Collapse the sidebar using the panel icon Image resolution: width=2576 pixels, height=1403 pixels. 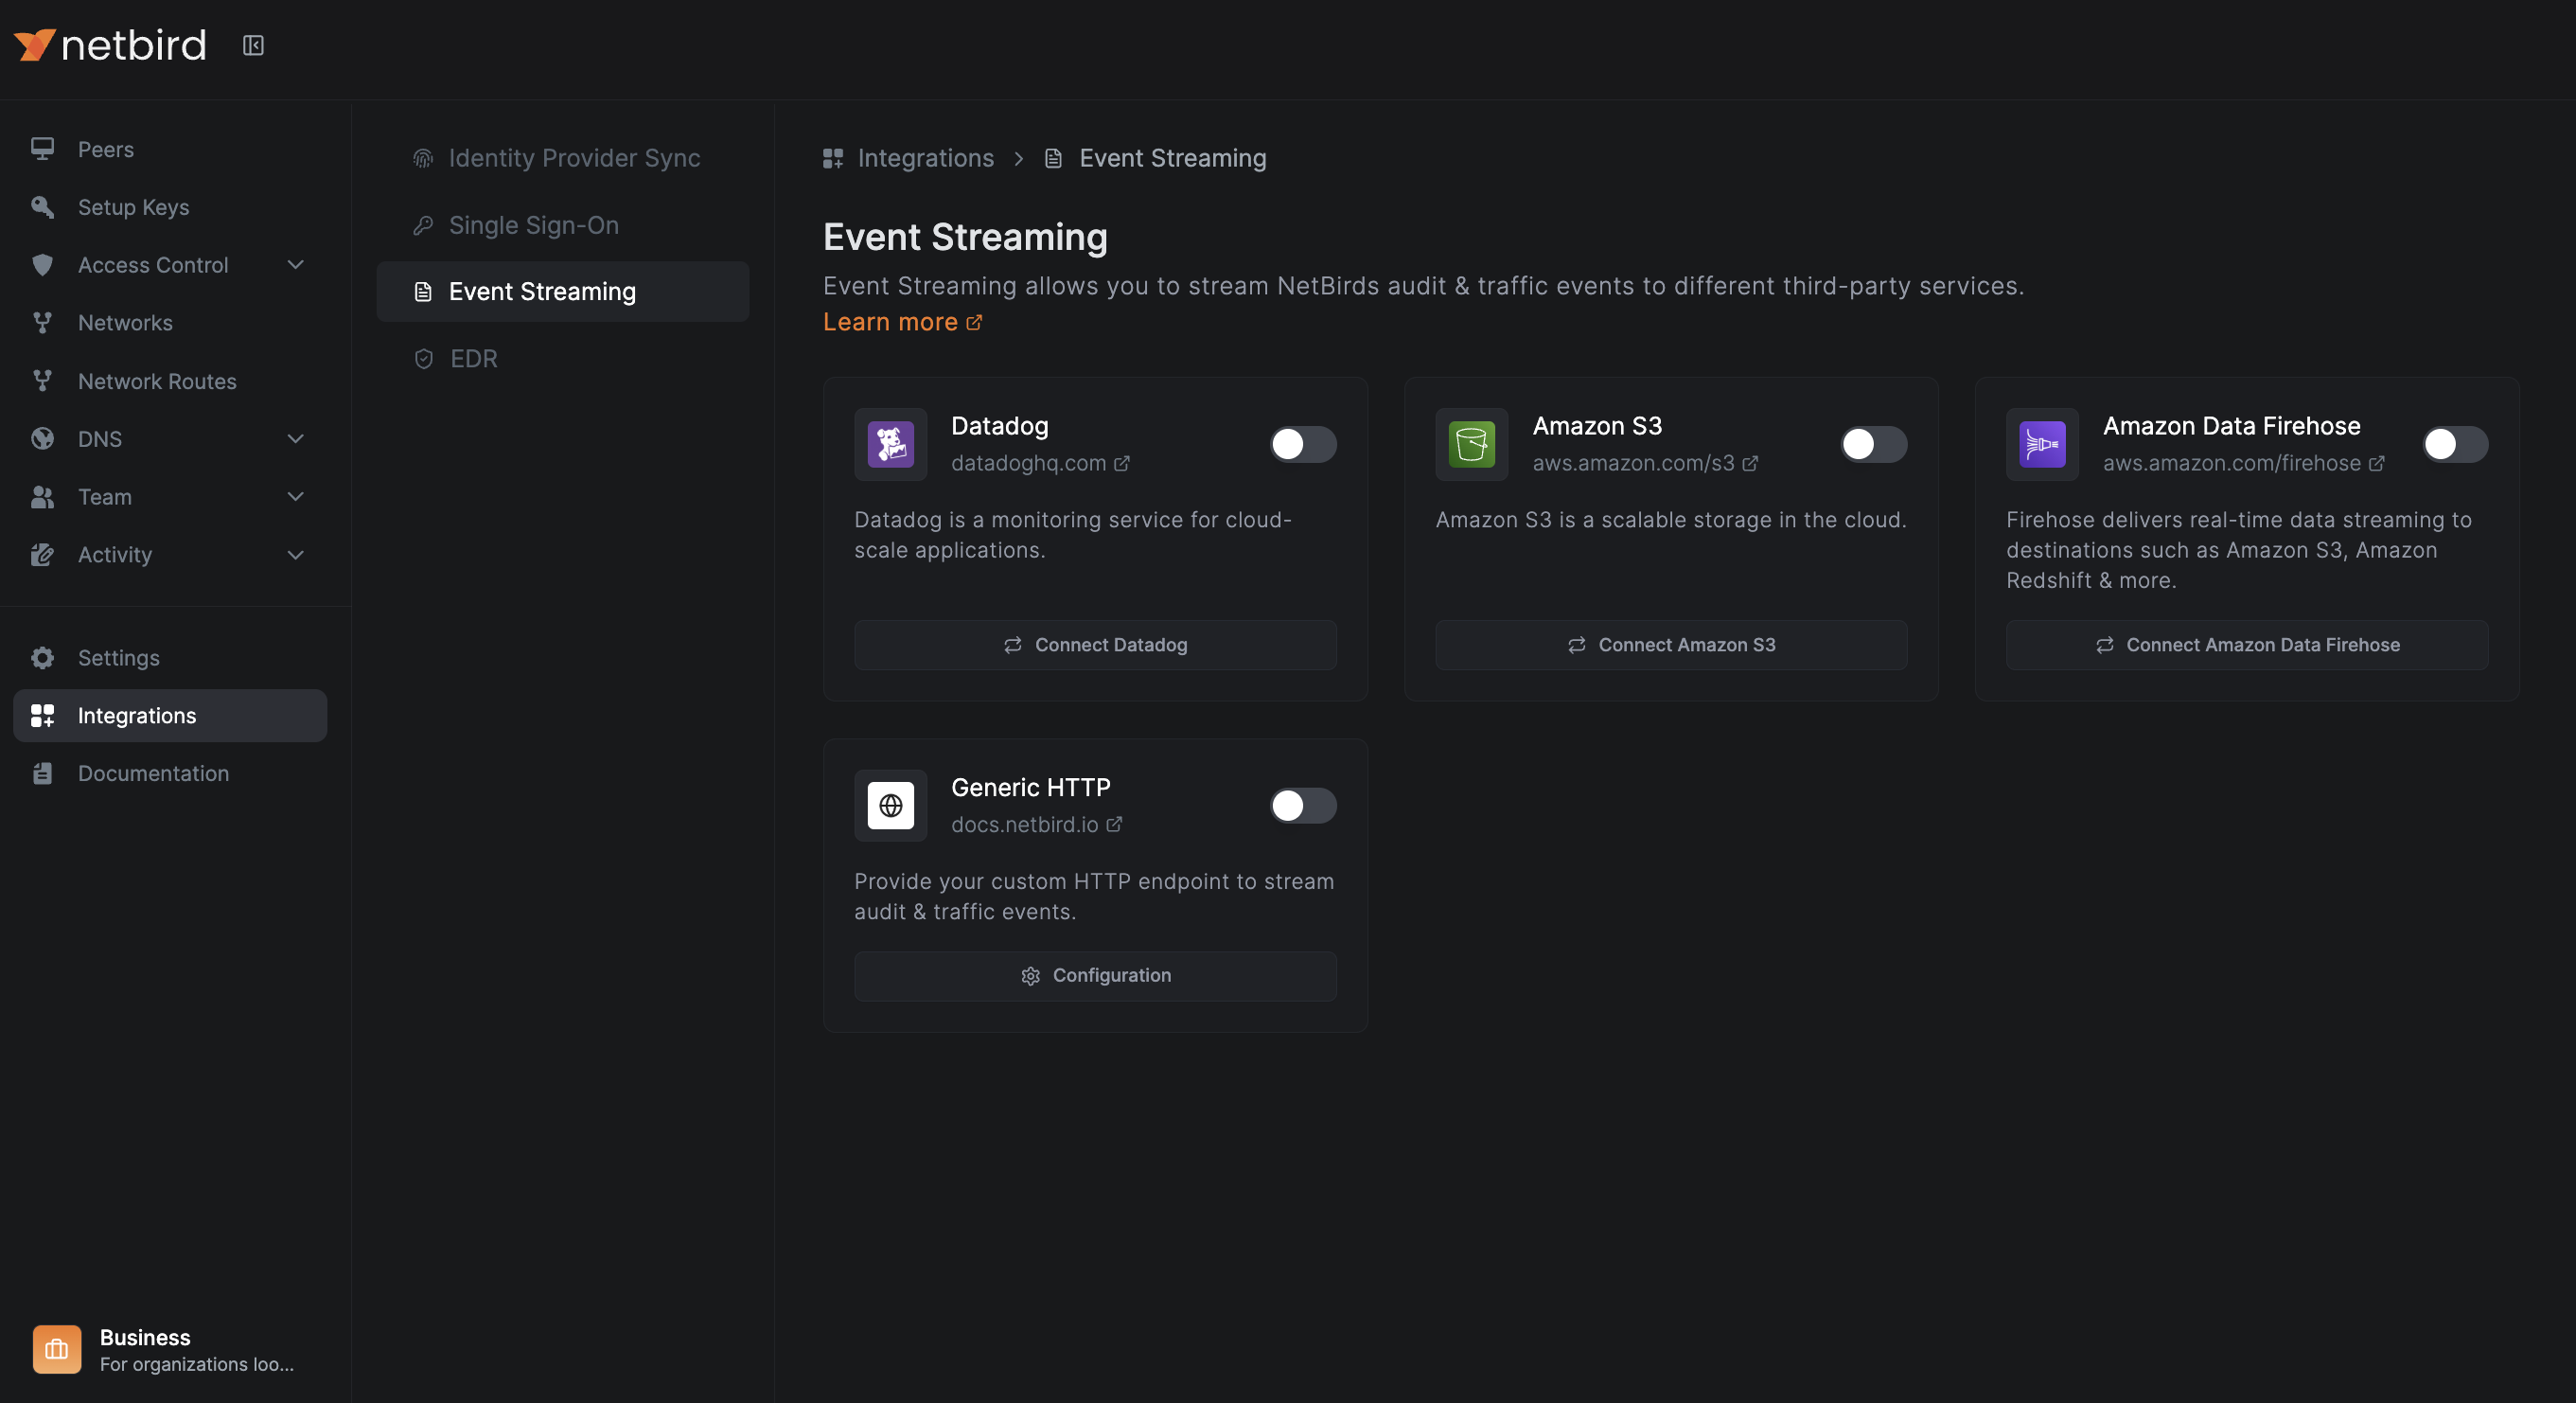click(x=252, y=45)
